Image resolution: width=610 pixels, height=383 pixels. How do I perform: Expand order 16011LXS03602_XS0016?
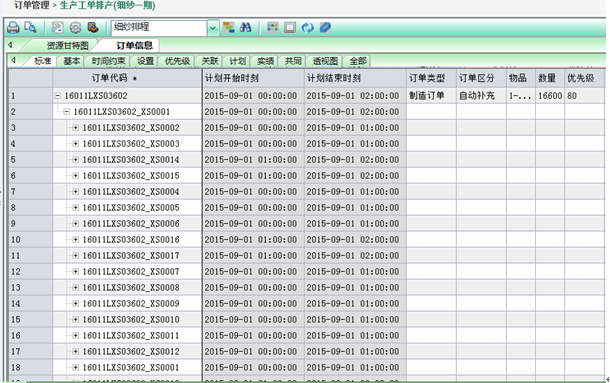click(x=75, y=239)
